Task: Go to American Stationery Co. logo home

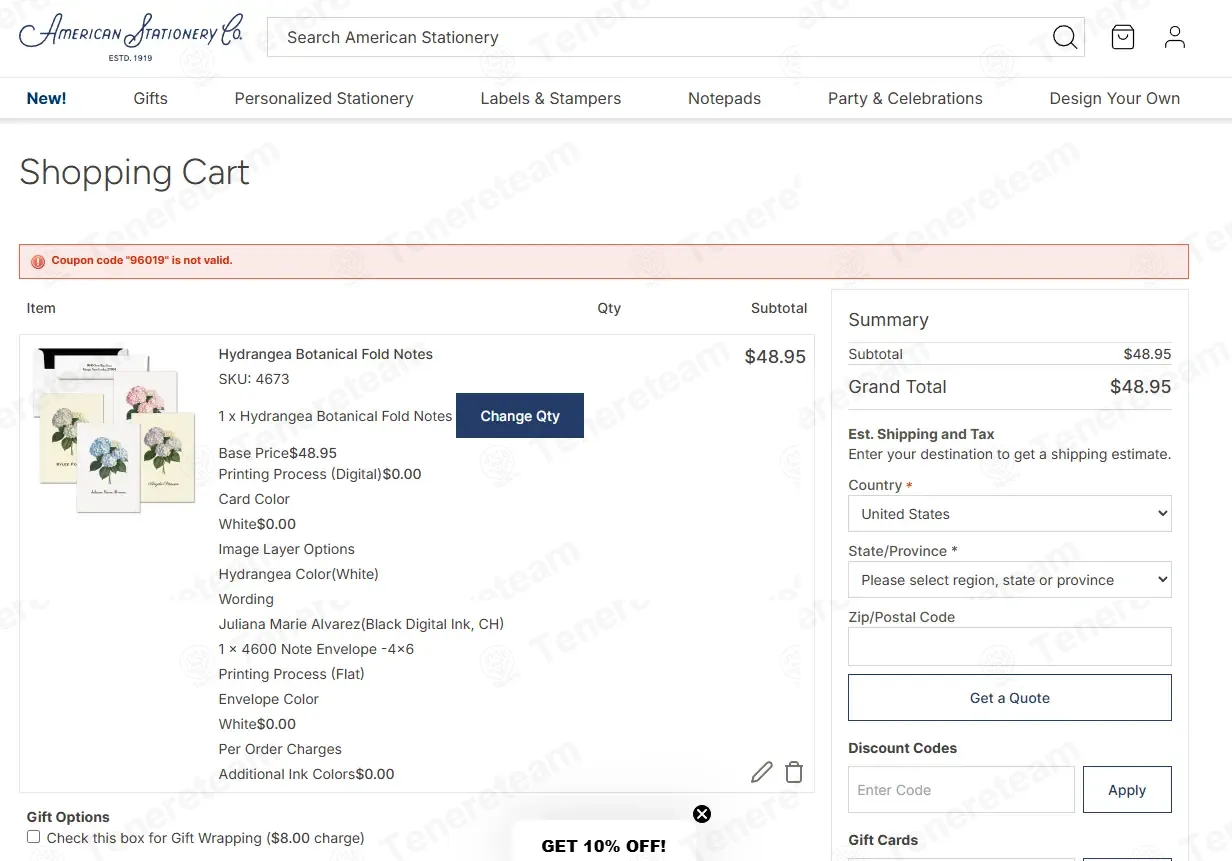Action: pos(131,37)
